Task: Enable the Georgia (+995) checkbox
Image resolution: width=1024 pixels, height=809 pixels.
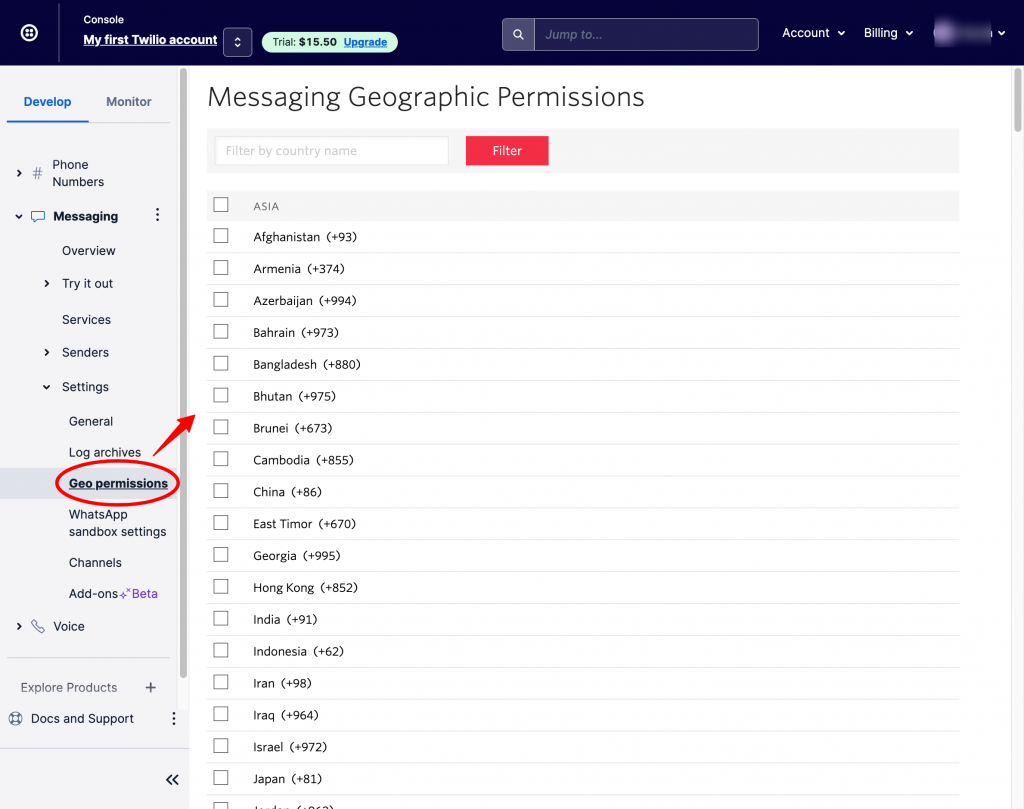Action: click(221, 554)
